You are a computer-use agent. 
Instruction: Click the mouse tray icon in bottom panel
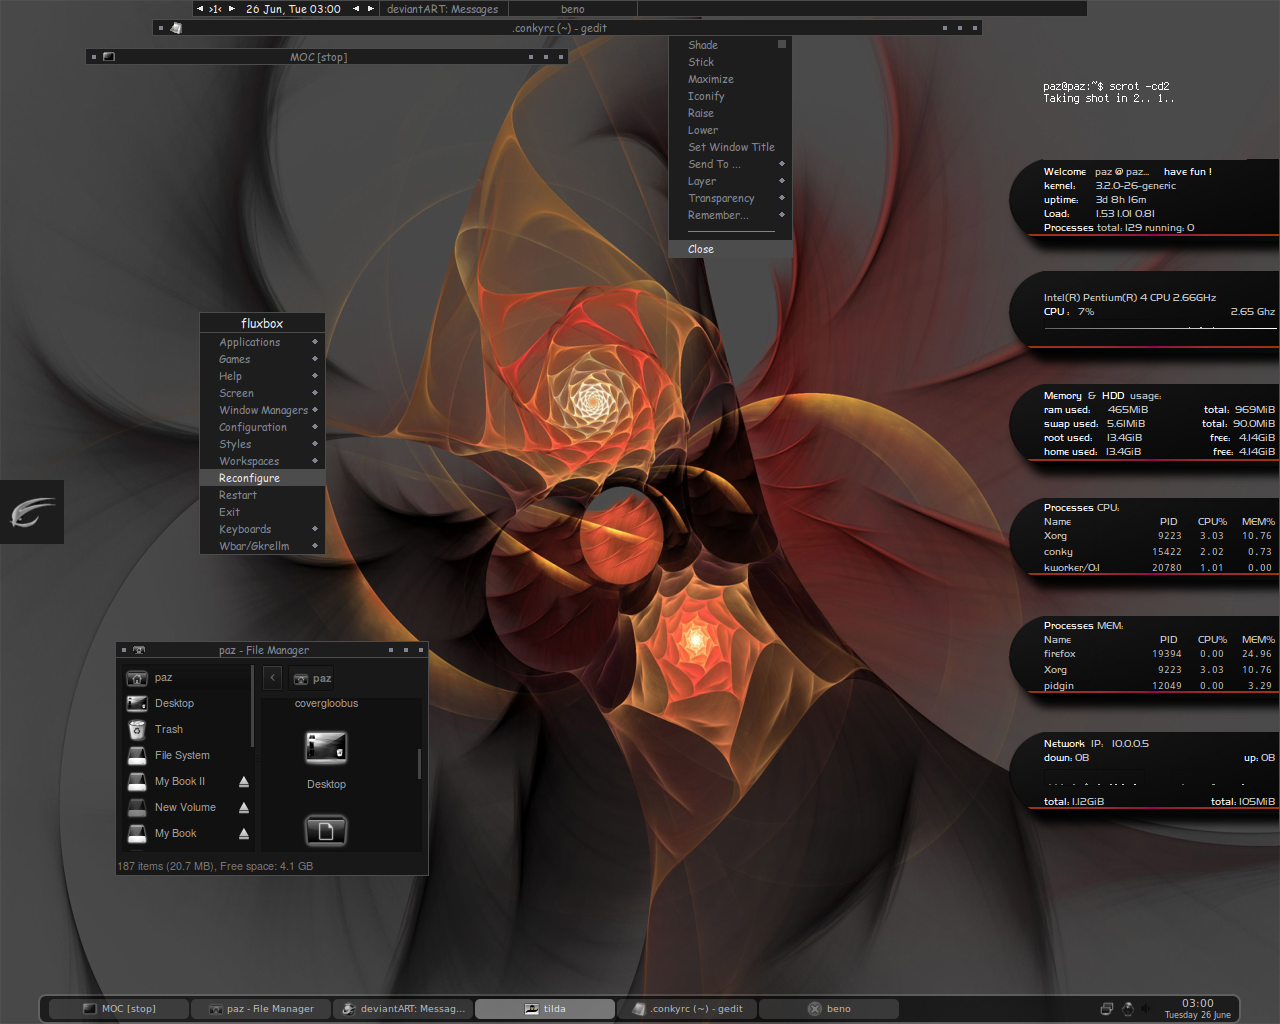point(1128,1009)
